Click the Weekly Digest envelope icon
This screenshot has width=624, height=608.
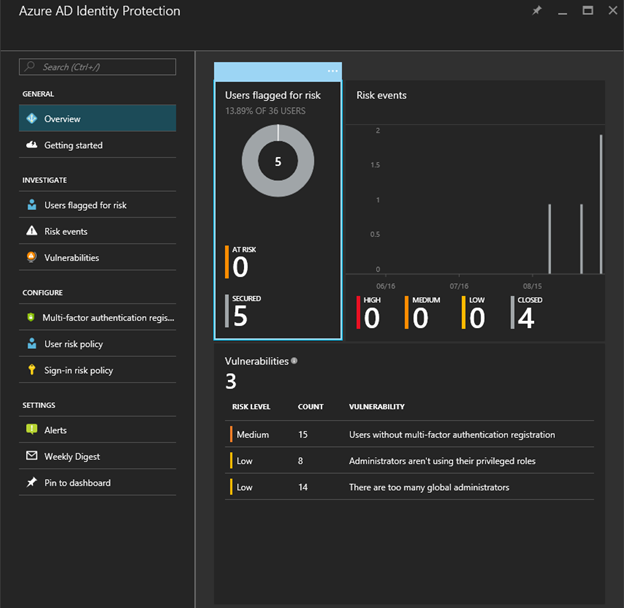click(30, 456)
